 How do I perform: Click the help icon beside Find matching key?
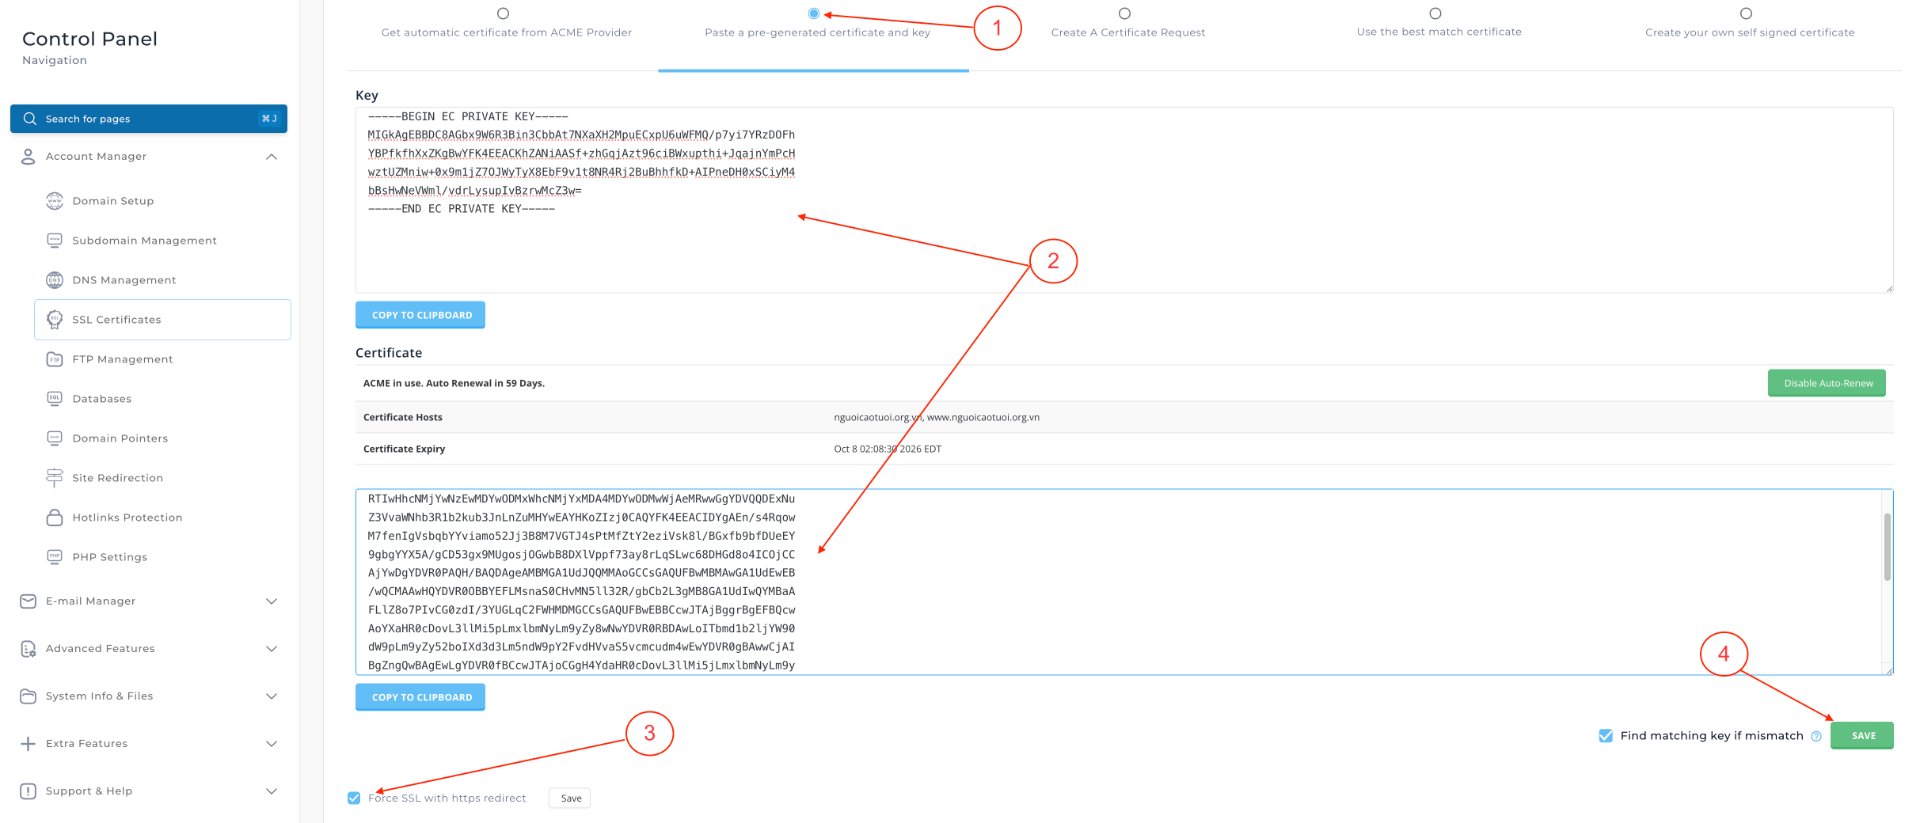1816,736
